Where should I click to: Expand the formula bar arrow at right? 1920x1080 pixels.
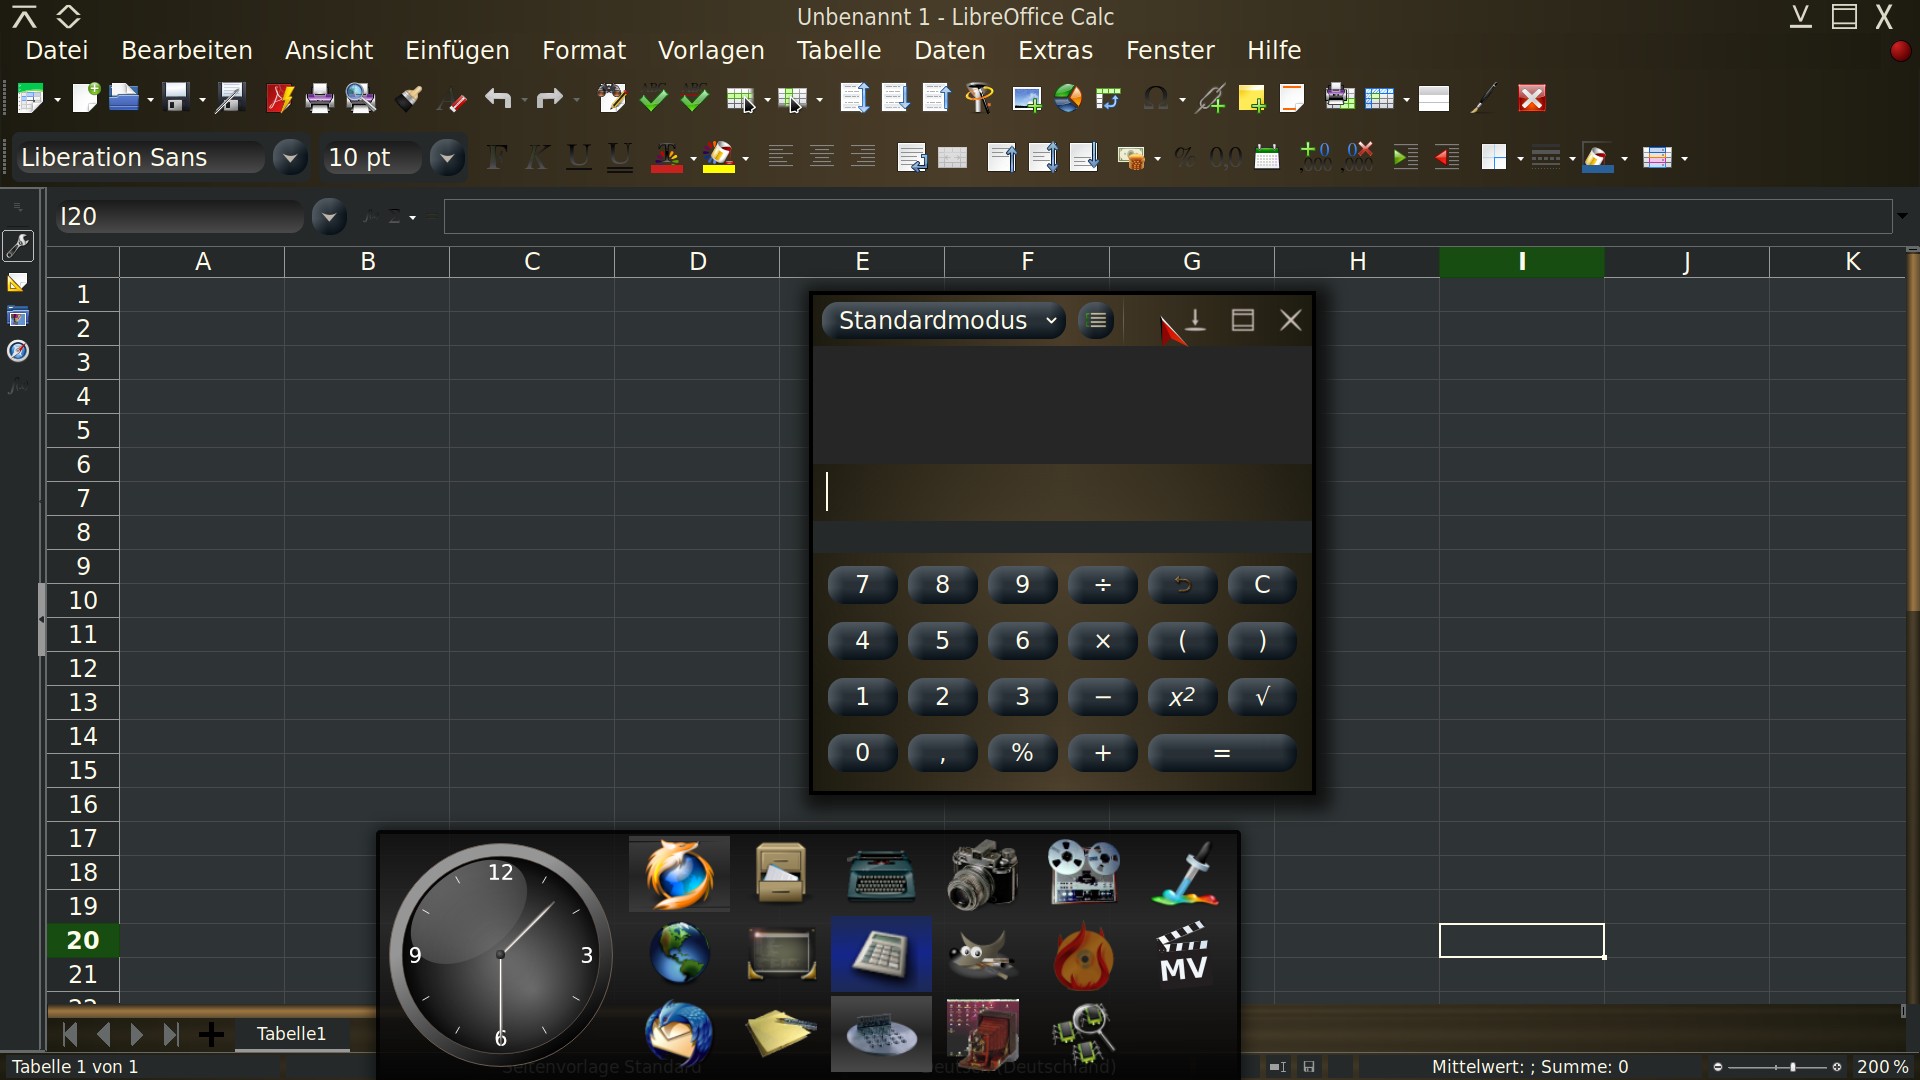point(1902,216)
